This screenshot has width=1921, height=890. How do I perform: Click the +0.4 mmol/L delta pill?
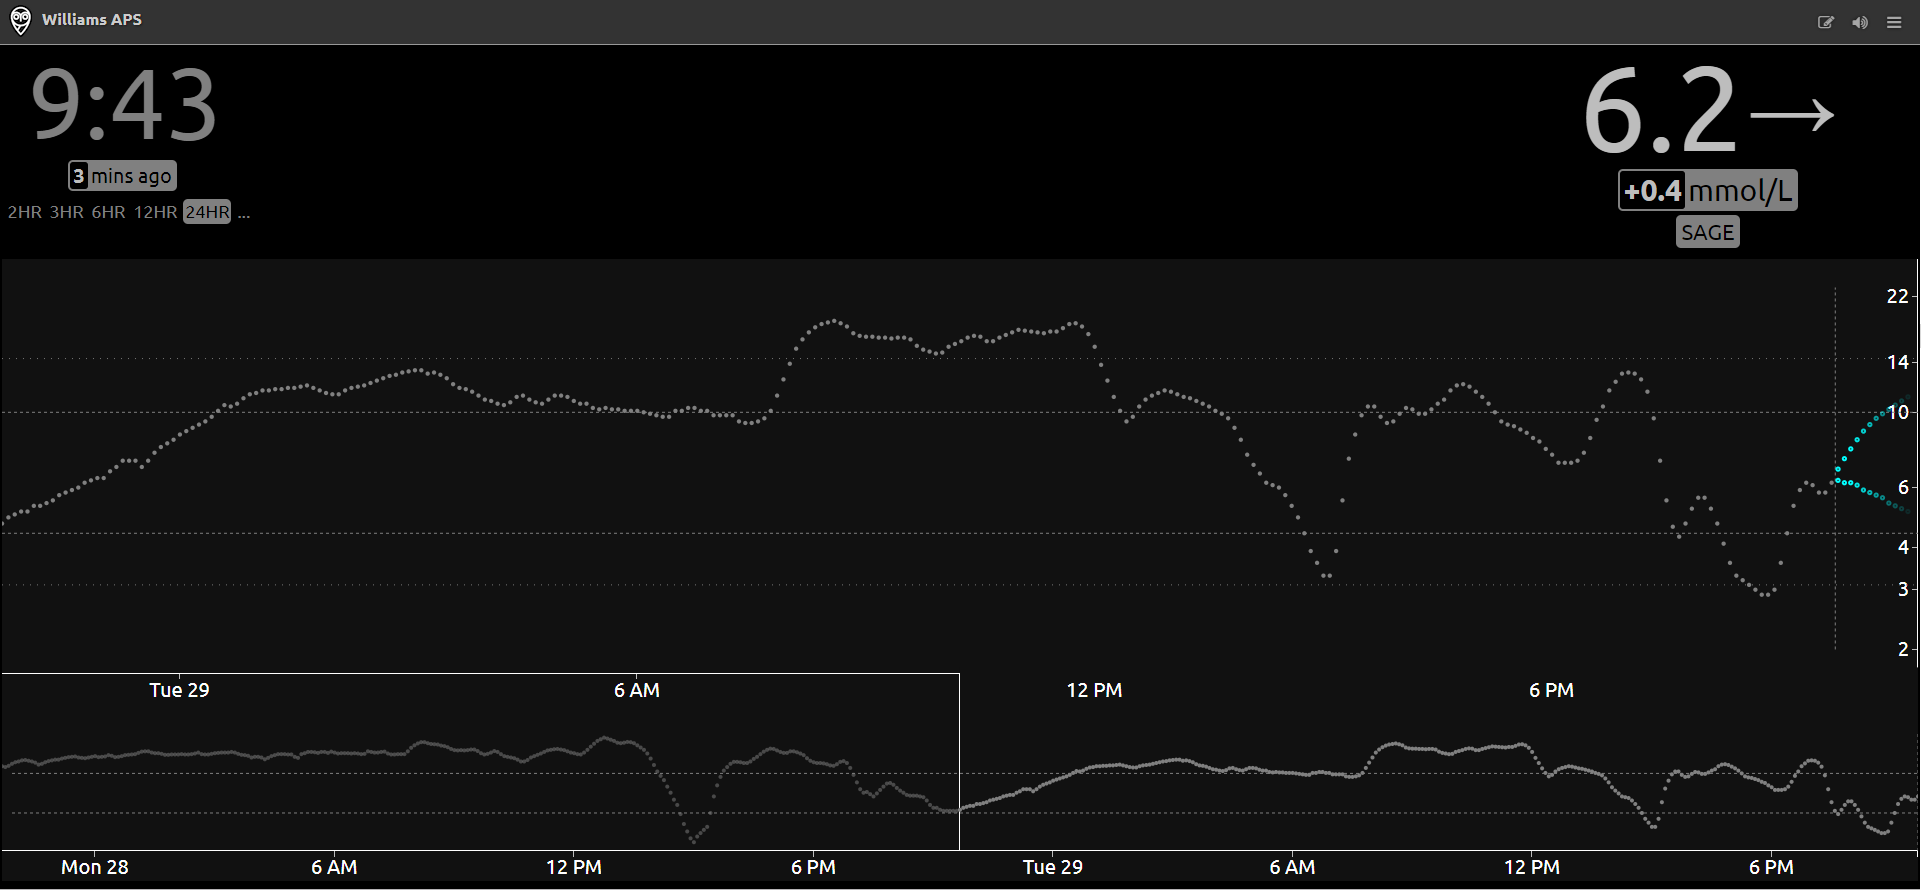point(1707,190)
